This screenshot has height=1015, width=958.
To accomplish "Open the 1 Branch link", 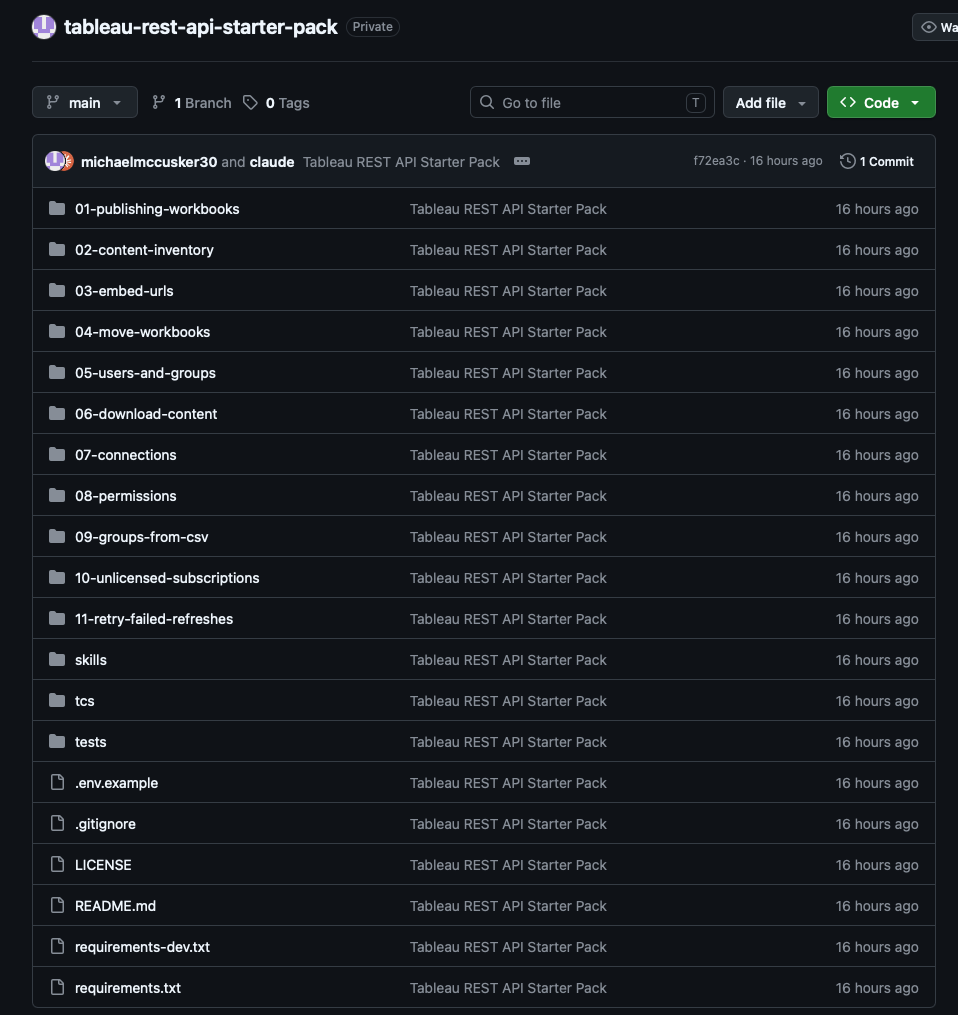I will [x=192, y=102].
